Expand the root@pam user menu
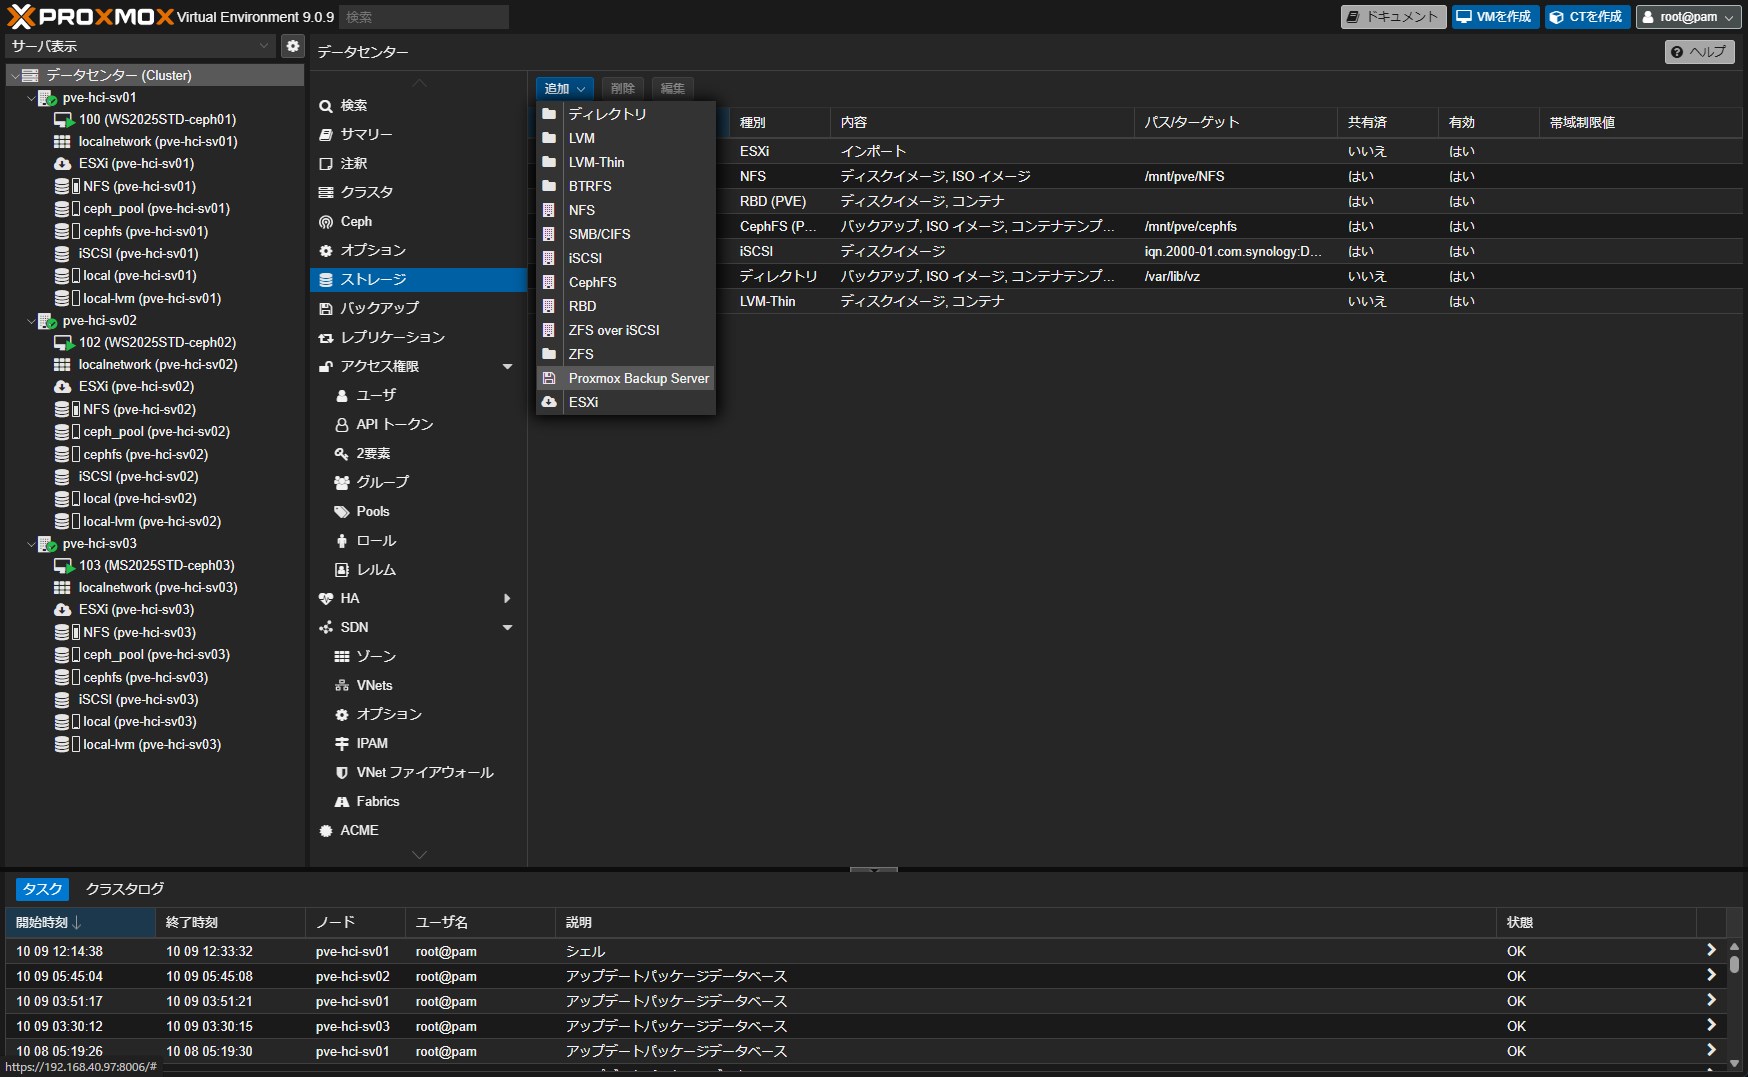1748x1077 pixels. [x=1686, y=17]
